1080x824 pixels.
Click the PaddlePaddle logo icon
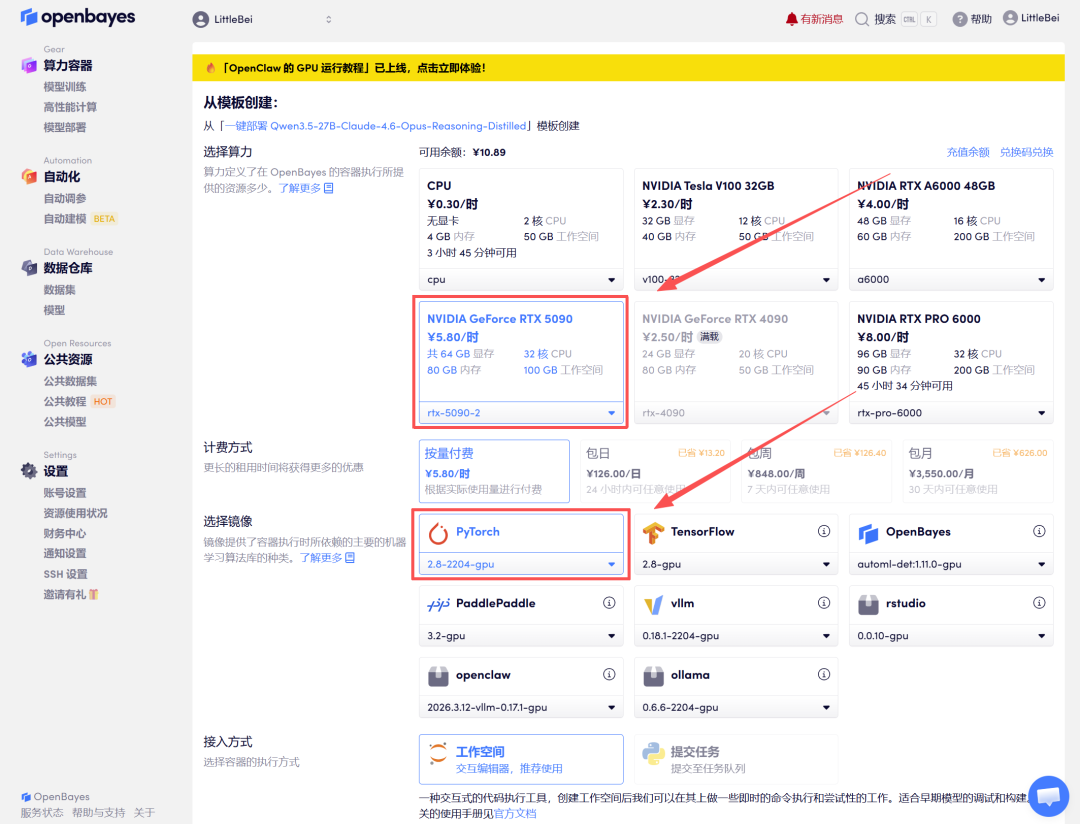(x=438, y=604)
